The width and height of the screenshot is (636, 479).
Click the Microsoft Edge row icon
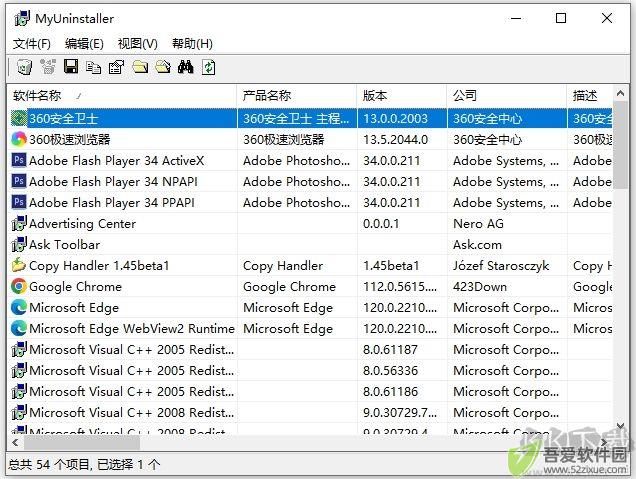(x=19, y=307)
